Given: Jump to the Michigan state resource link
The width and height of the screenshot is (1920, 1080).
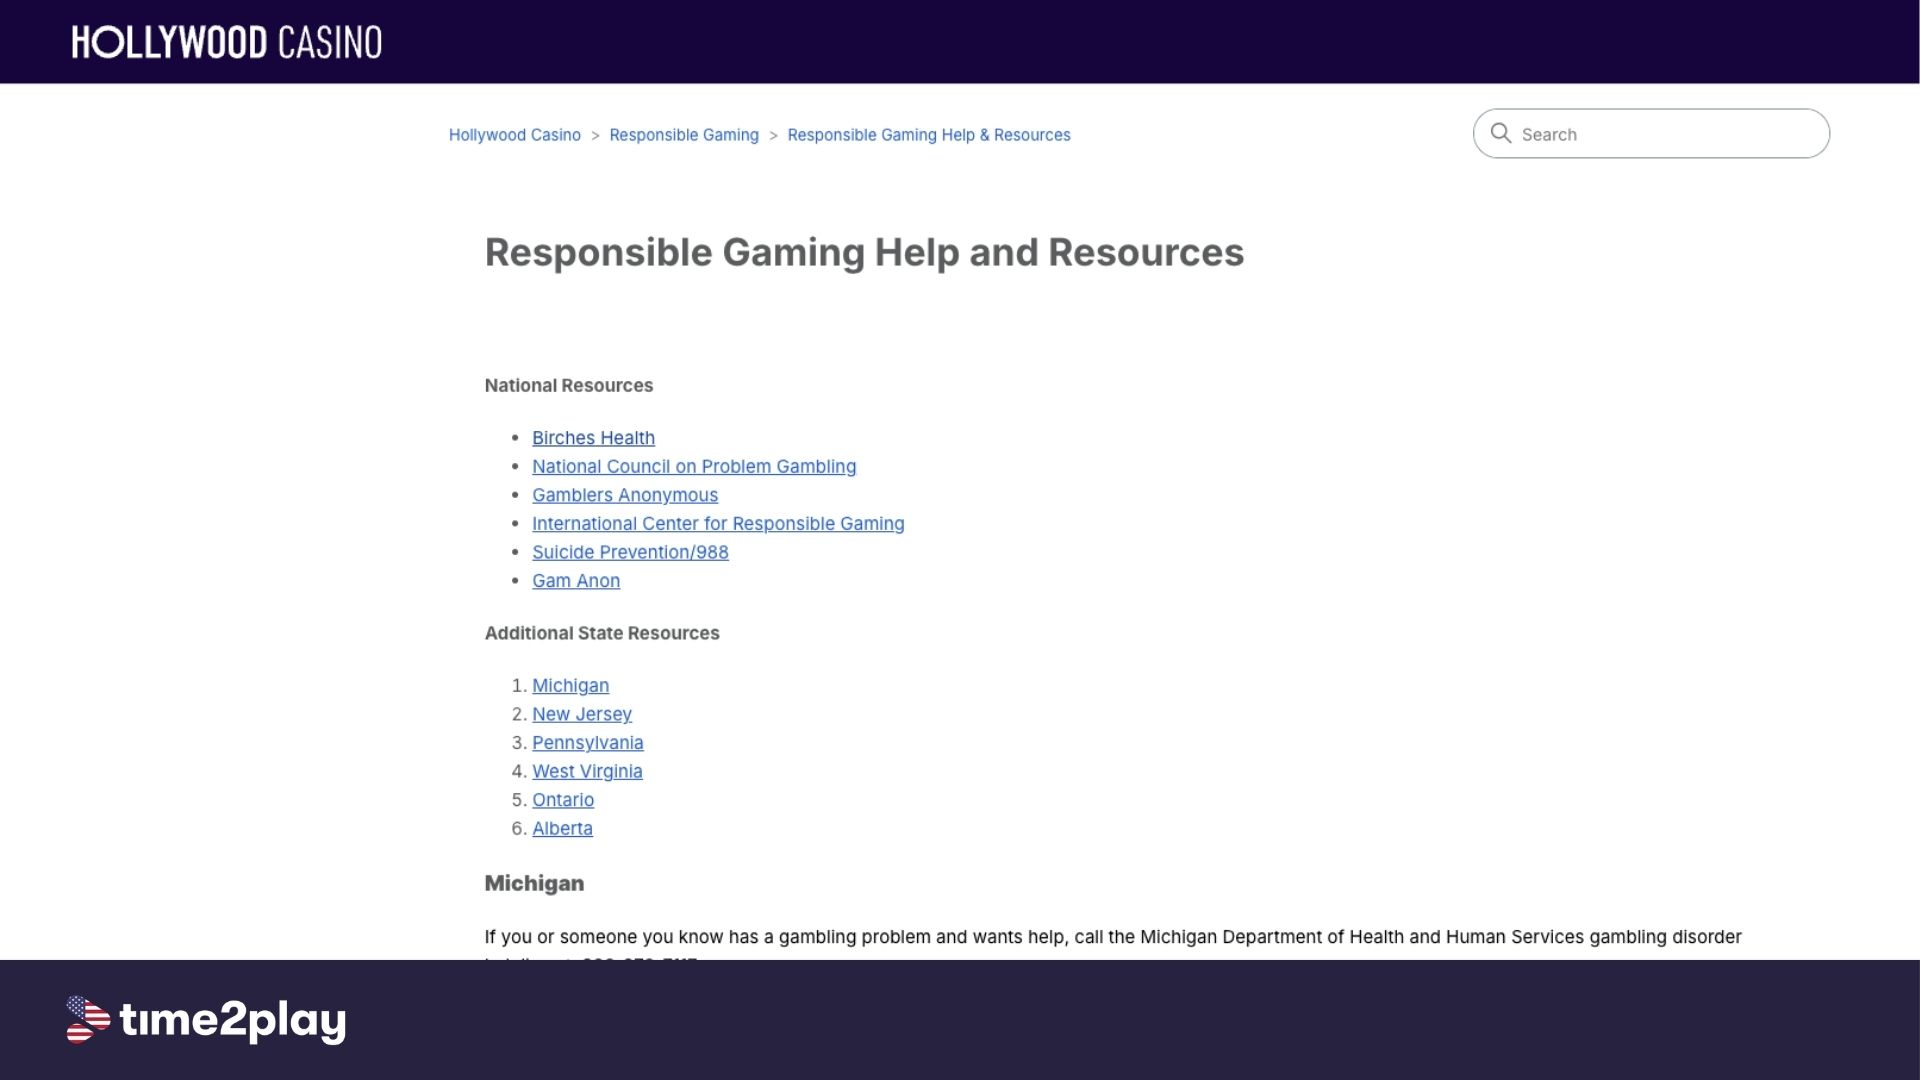Looking at the screenshot, I should [570, 686].
